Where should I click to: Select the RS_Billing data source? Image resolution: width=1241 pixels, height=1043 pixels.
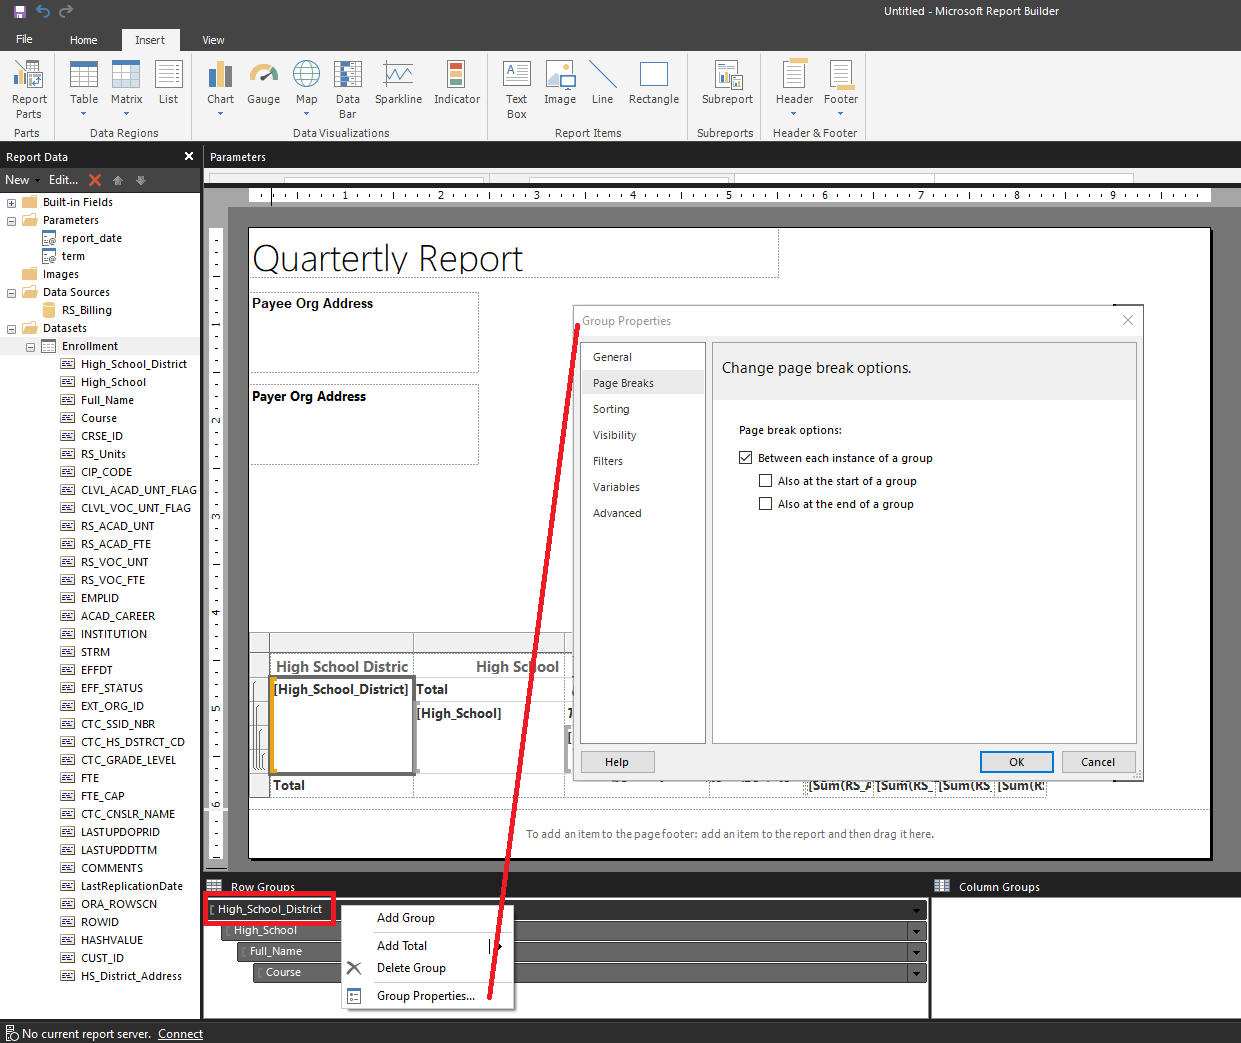pos(87,311)
